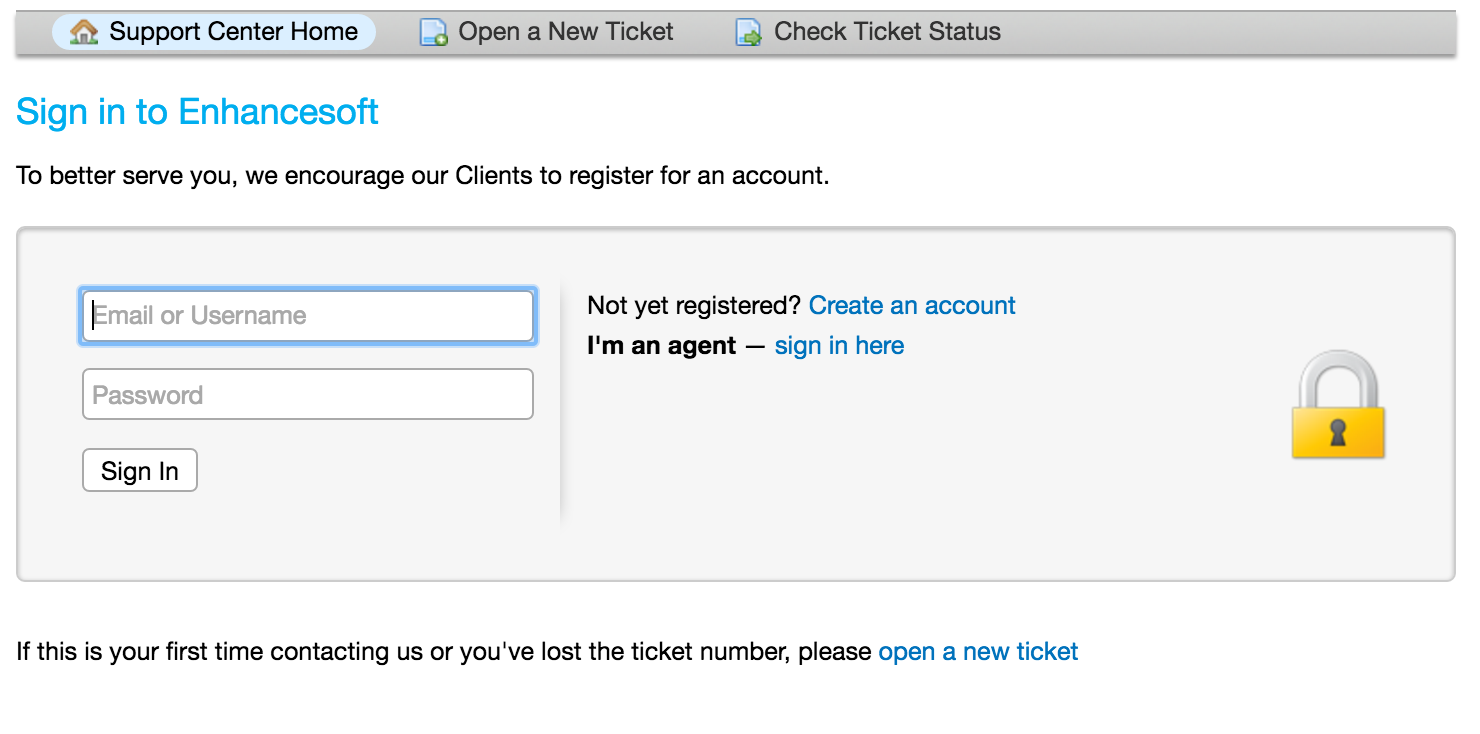The image size is (1480, 734).
Task: Open the agent "sign in here" link
Action: tap(839, 346)
